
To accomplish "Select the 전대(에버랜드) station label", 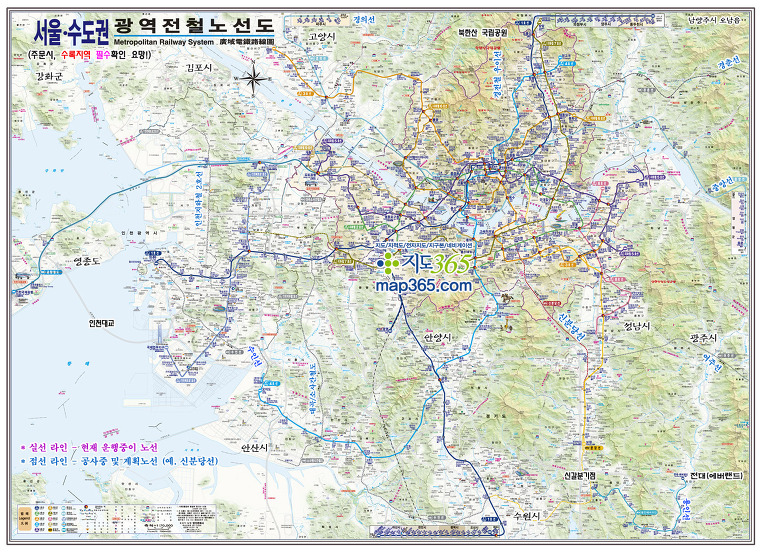I will 707,475.
